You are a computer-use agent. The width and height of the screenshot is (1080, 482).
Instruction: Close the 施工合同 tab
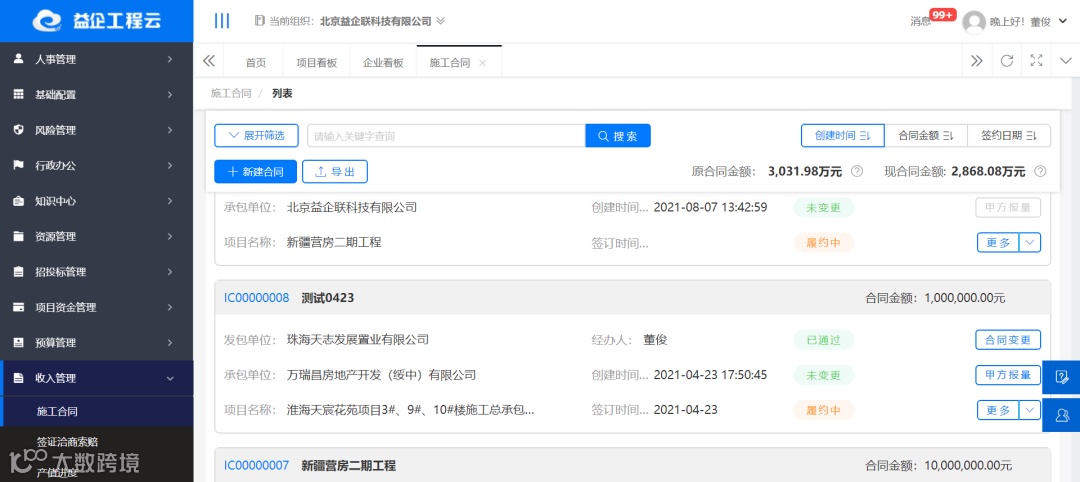coord(482,63)
